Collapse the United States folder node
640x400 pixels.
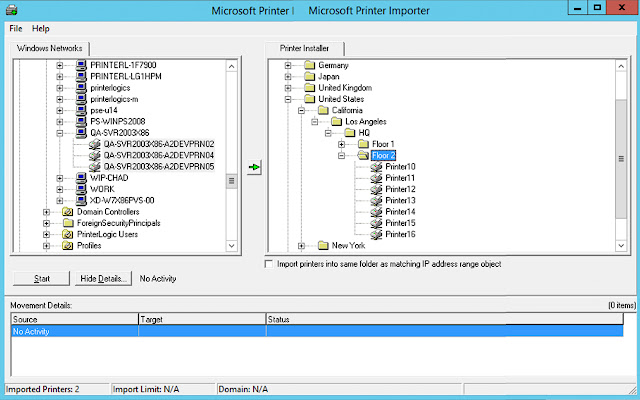(x=288, y=99)
